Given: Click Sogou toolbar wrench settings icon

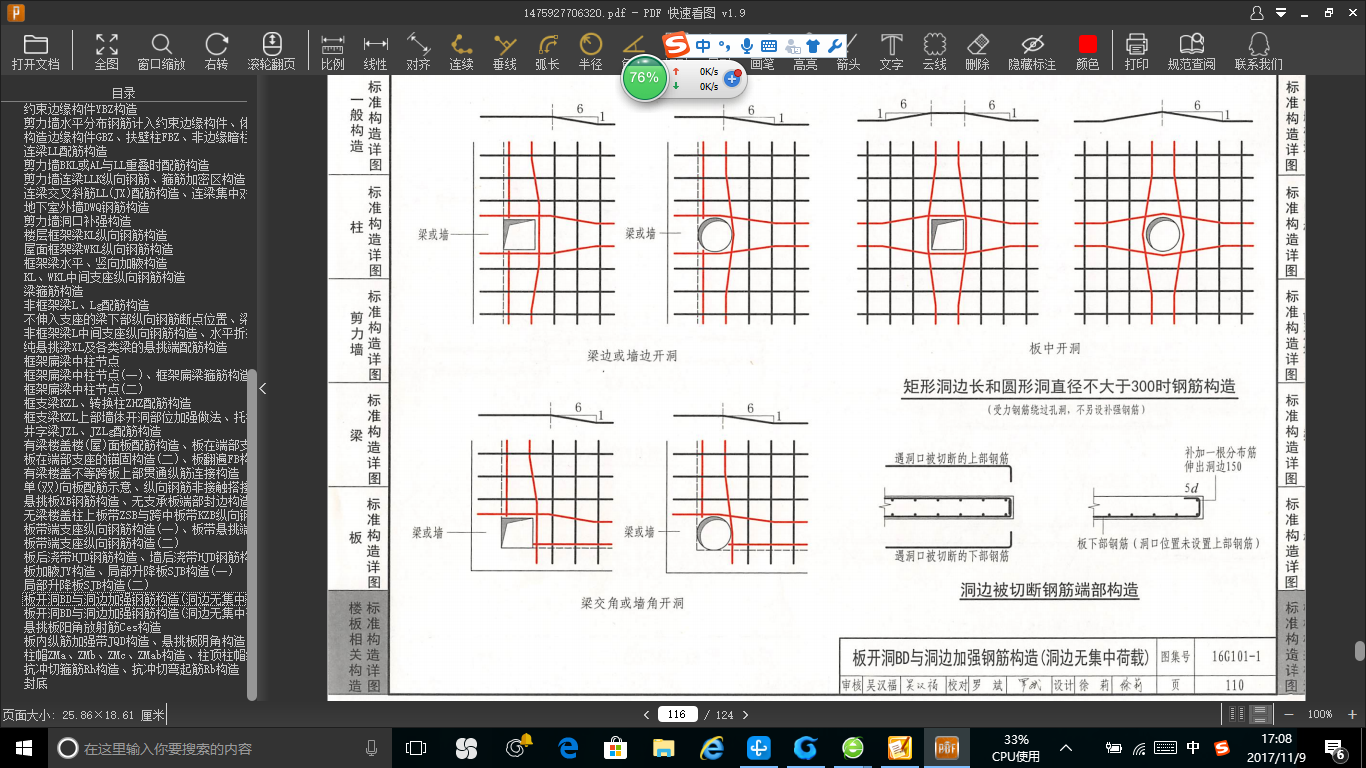Looking at the screenshot, I should (x=835, y=46).
